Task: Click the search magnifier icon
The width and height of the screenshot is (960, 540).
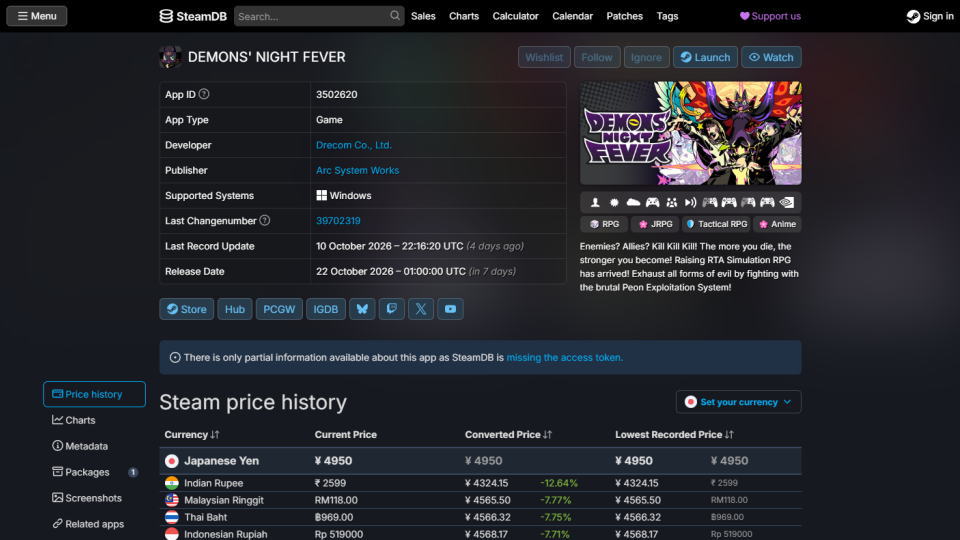Action: 395,16
